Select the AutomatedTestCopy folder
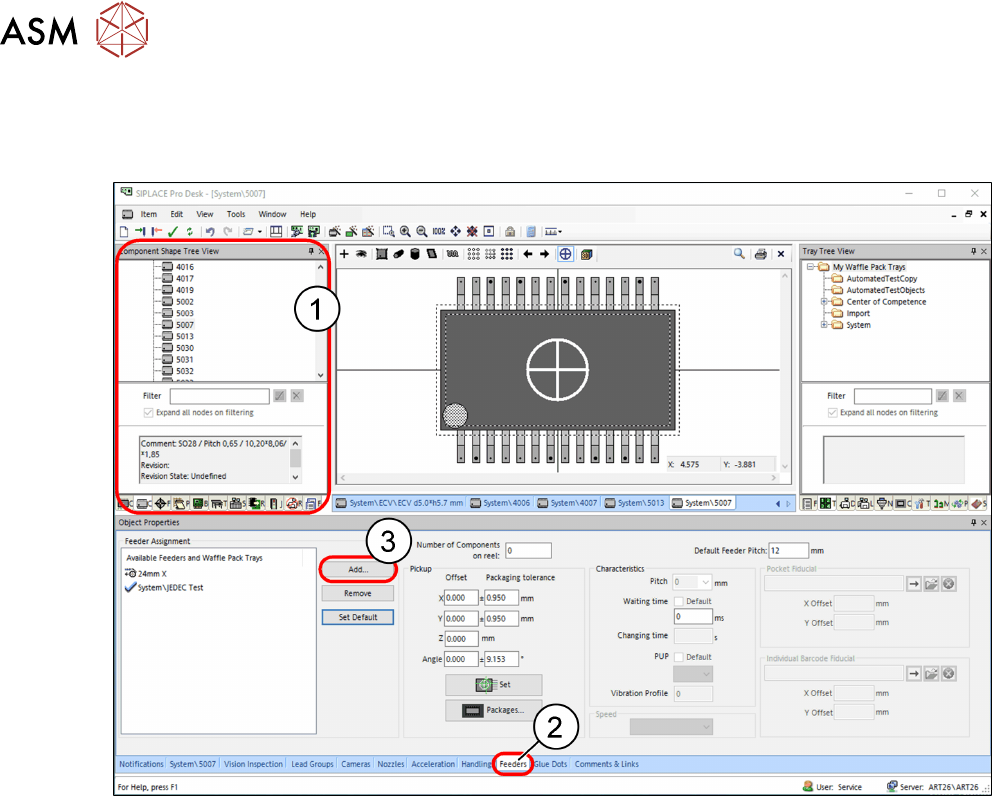Image resolution: width=992 pixels, height=796 pixels. [x=881, y=278]
